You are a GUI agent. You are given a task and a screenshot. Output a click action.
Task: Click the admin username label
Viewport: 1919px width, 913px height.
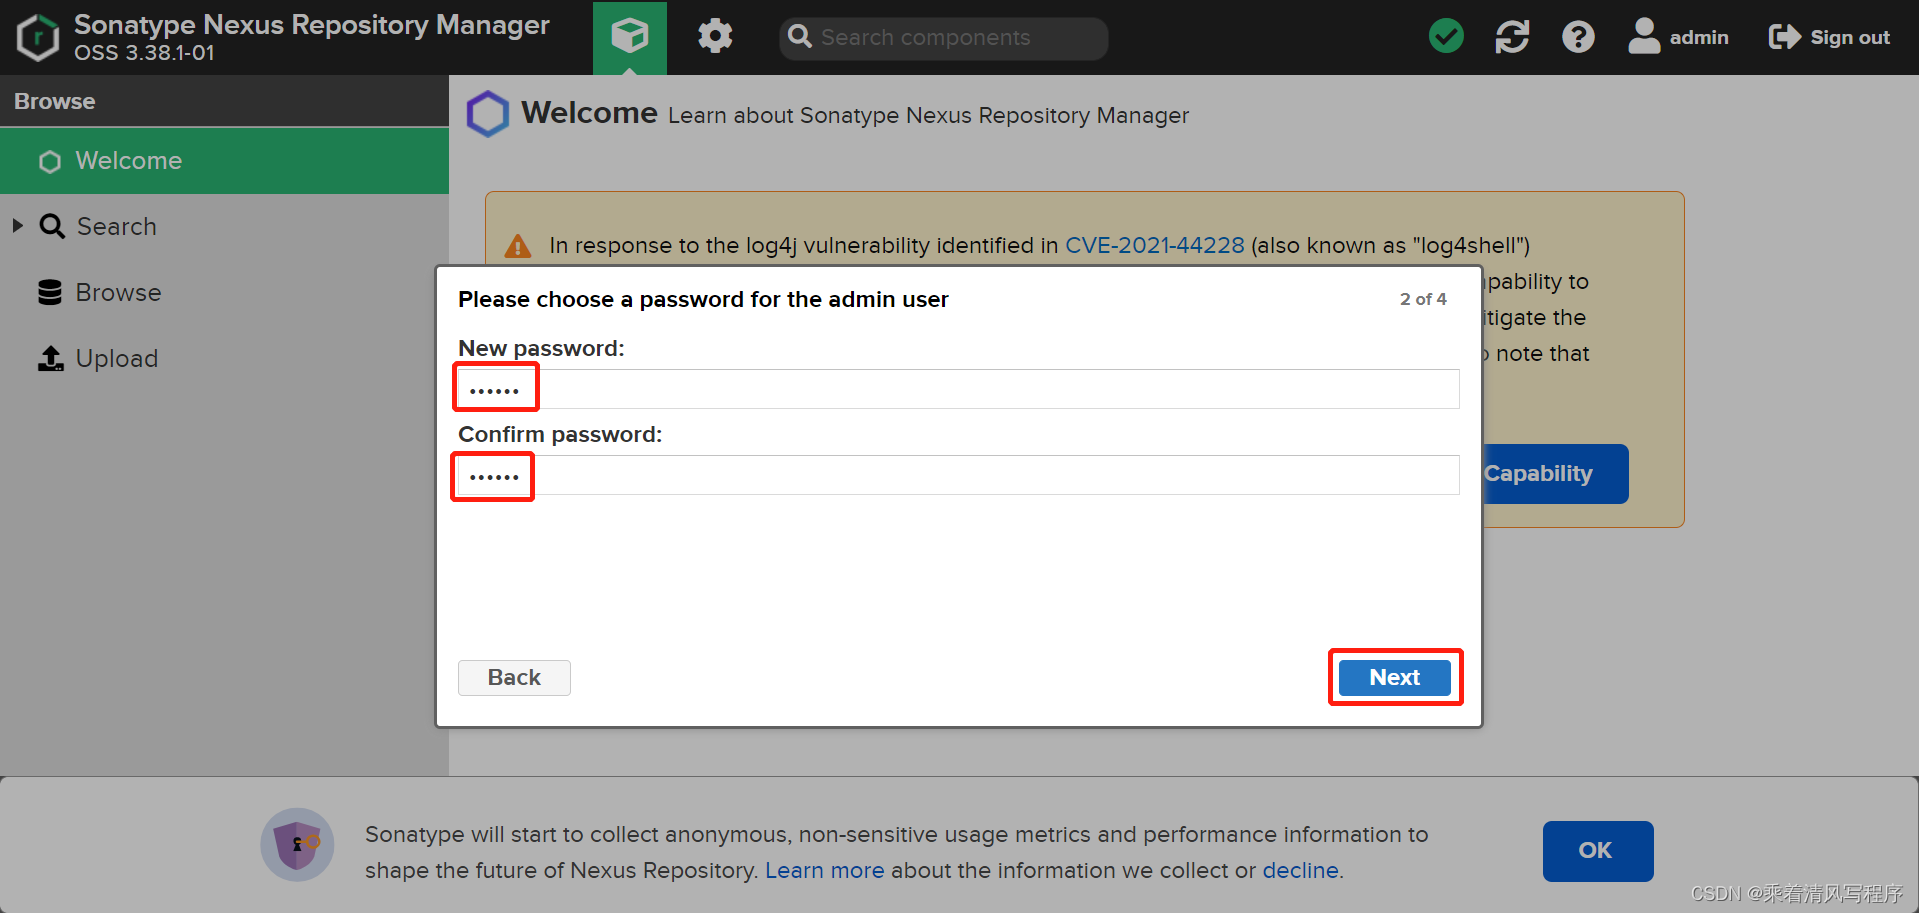point(1699,37)
